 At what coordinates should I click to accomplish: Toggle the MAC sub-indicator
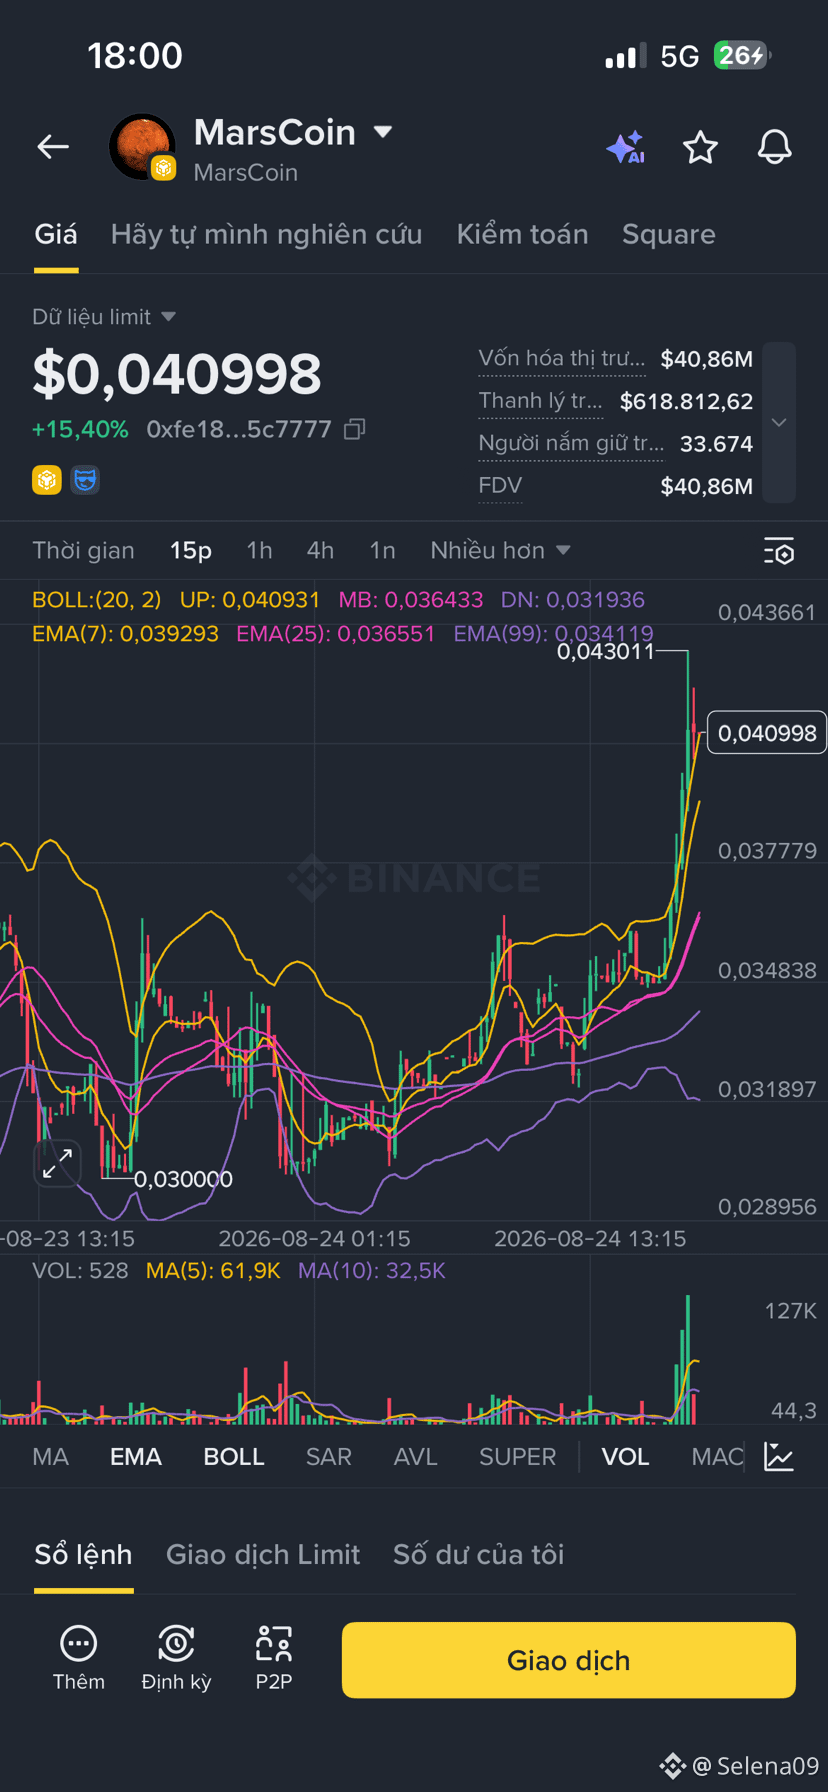pos(717,1456)
